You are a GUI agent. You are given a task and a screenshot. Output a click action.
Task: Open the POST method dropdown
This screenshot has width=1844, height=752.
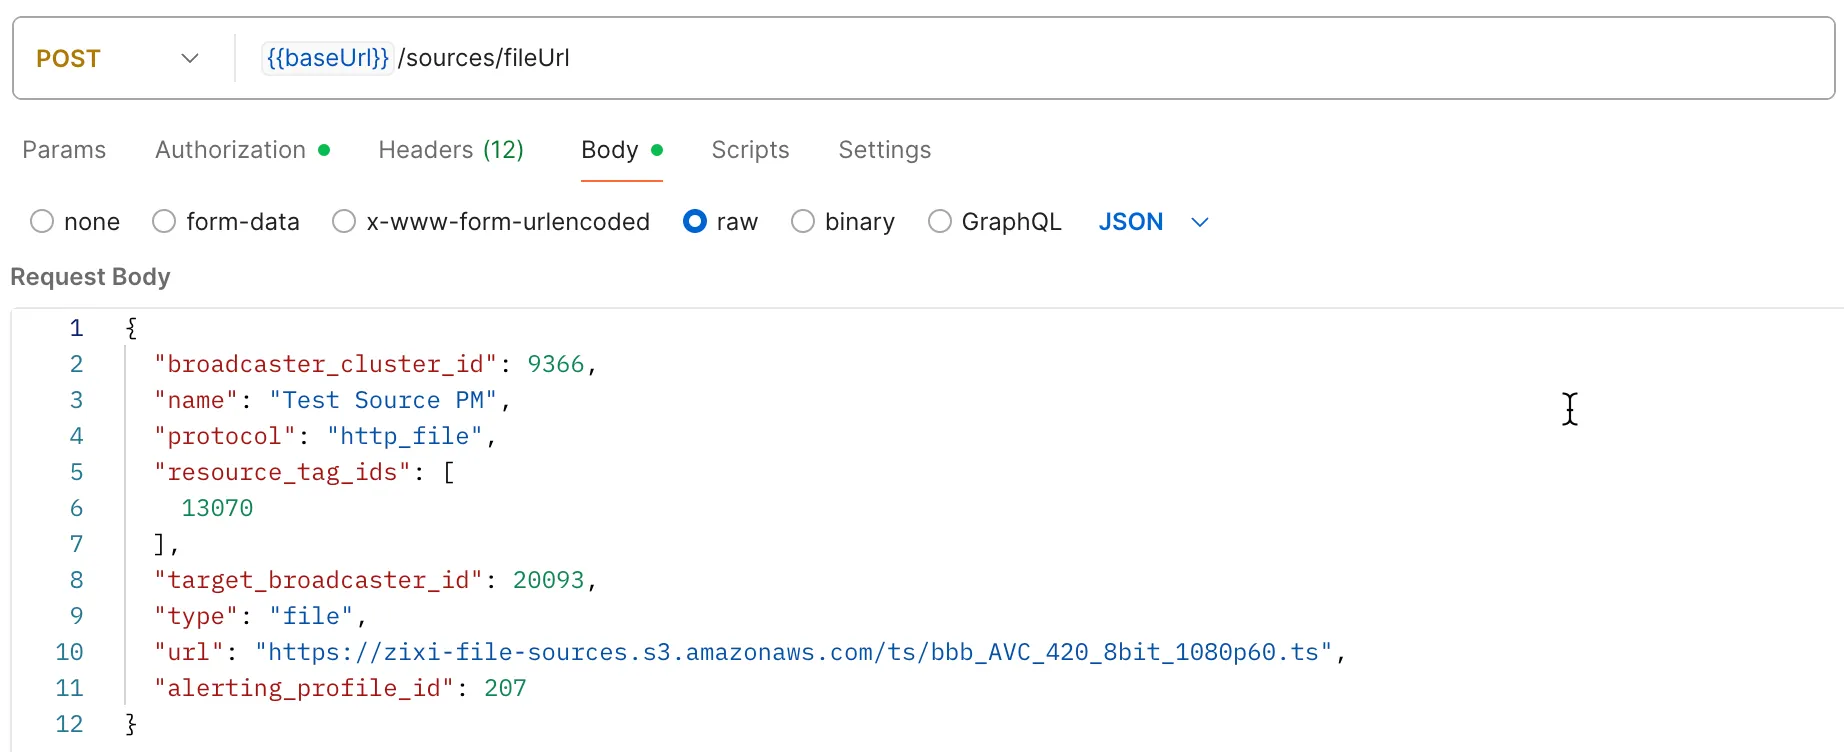[x=118, y=58]
